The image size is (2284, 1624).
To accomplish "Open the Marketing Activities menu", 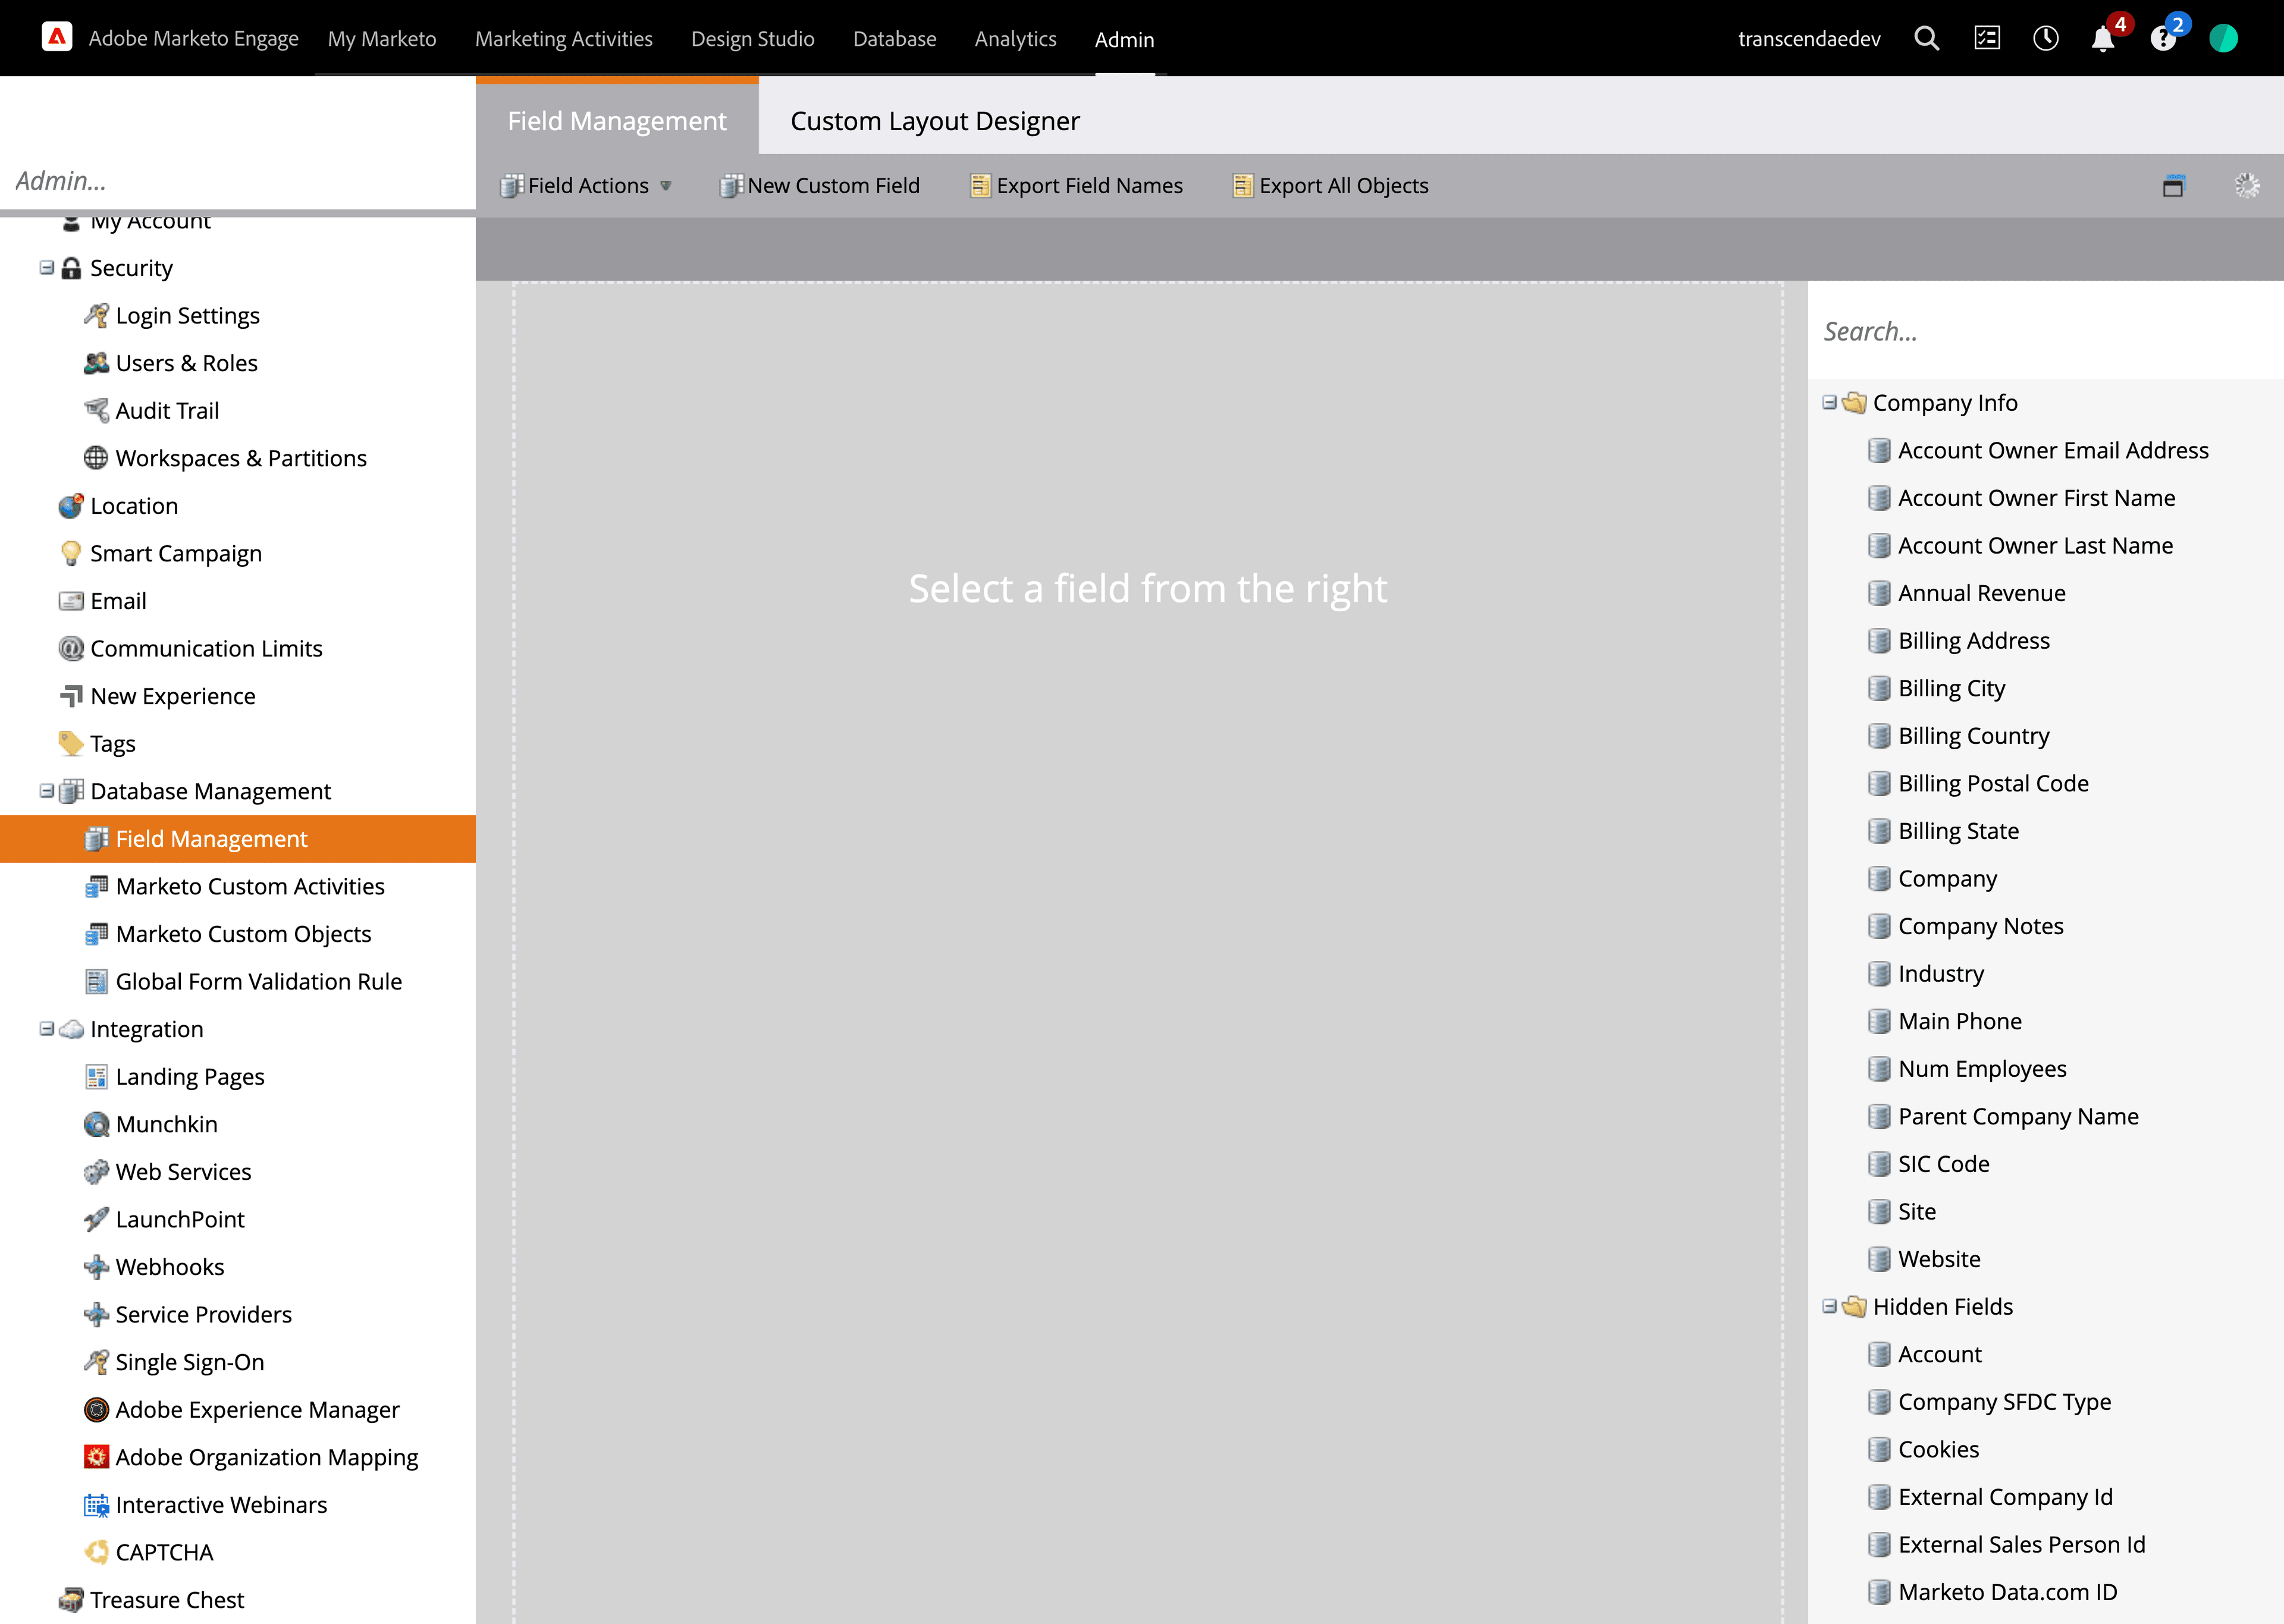I will coord(563,39).
